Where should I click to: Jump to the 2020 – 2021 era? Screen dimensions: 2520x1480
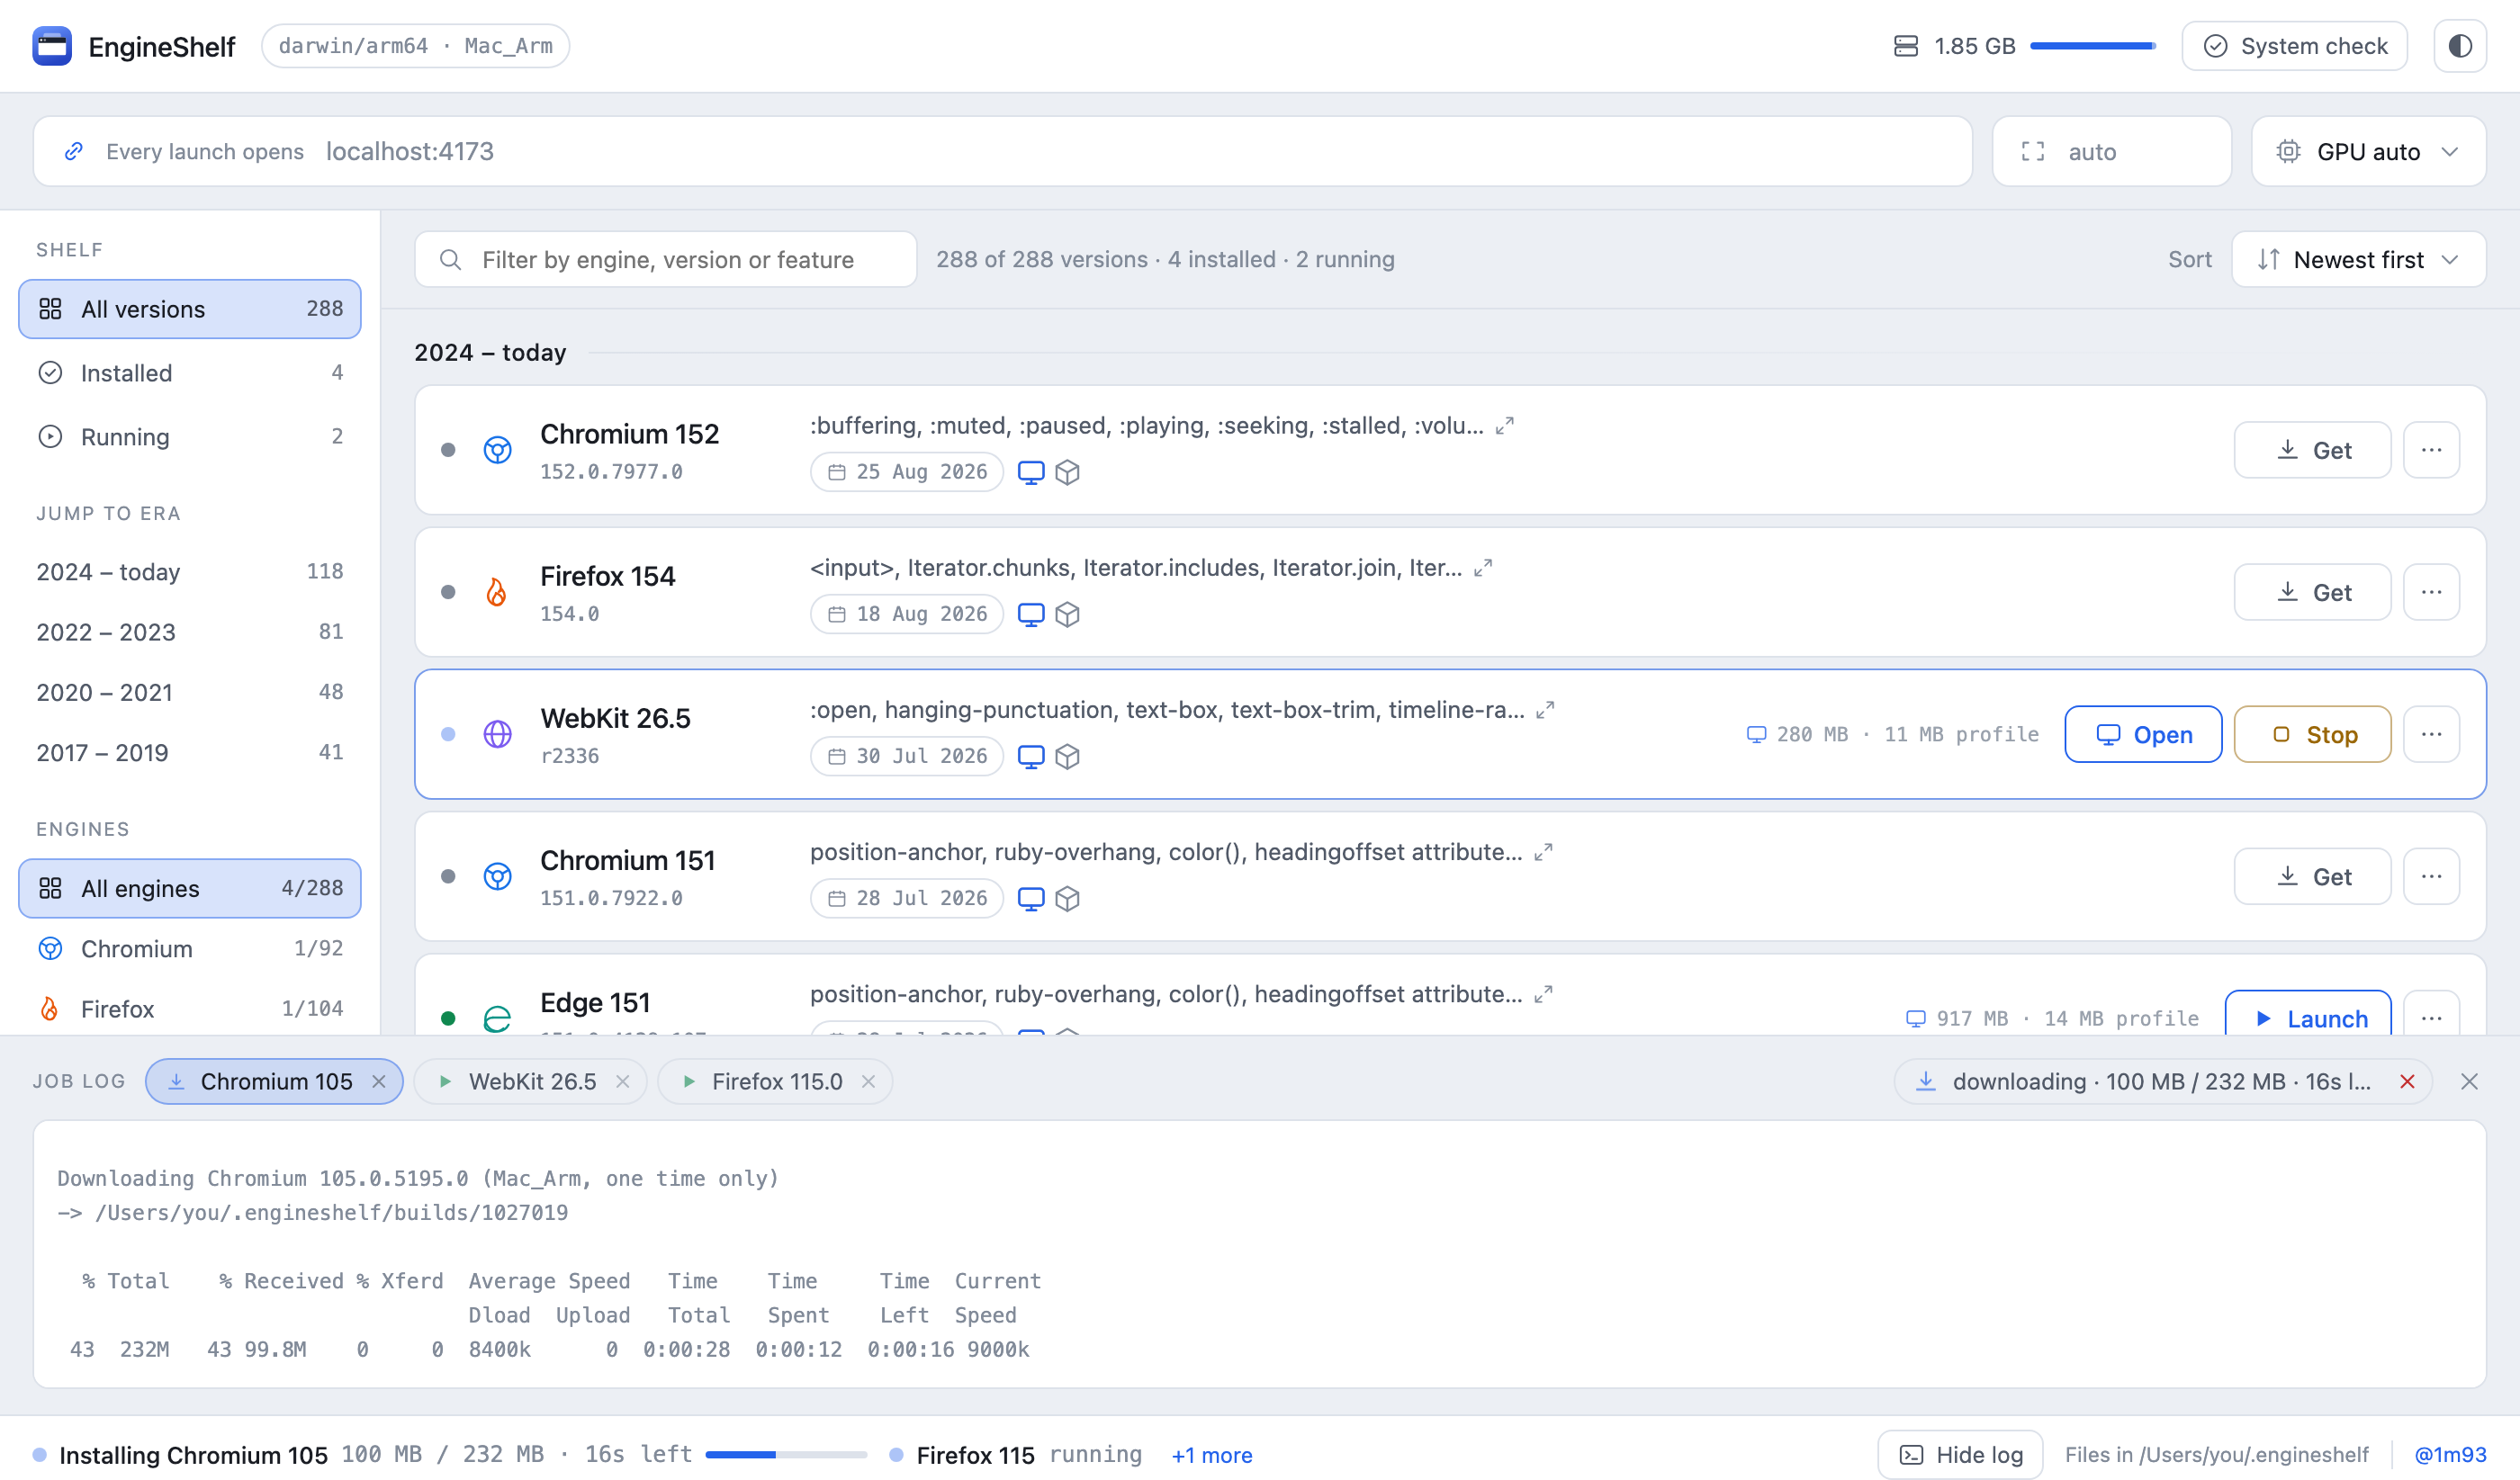click(x=190, y=692)
